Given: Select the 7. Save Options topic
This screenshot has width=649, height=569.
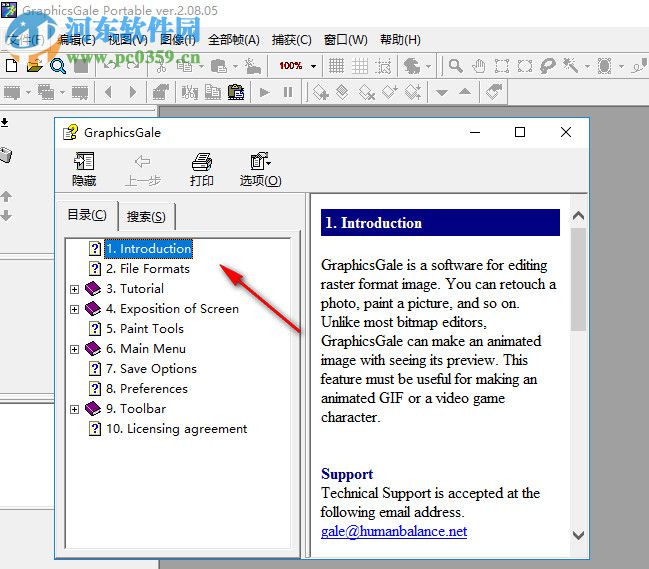Looking at the screenshot, I should 151,369.
